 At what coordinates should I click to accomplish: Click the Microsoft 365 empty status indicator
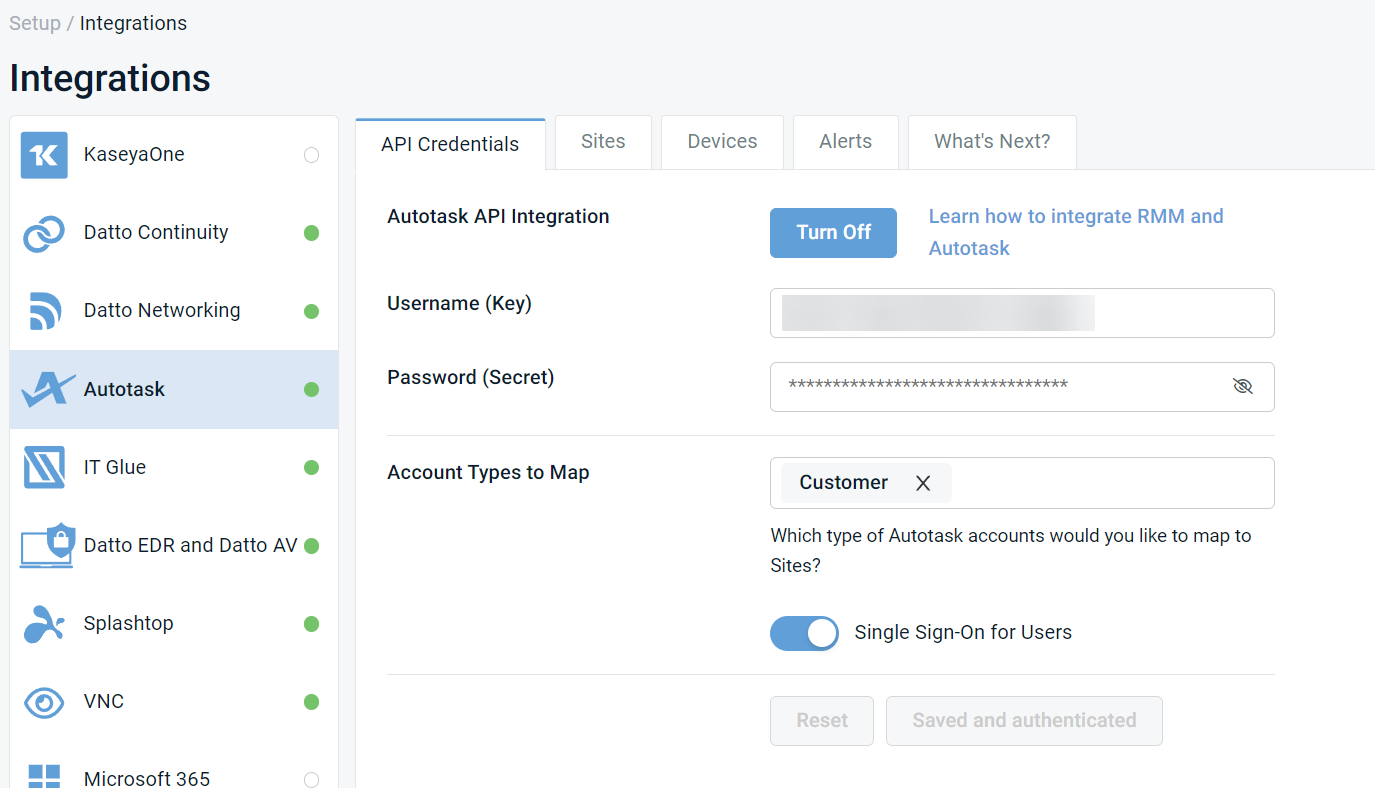(311, 779)
